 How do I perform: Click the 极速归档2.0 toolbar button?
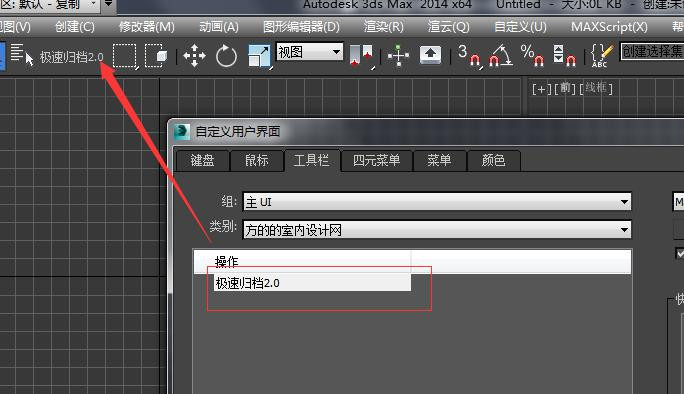coord(72,57)
